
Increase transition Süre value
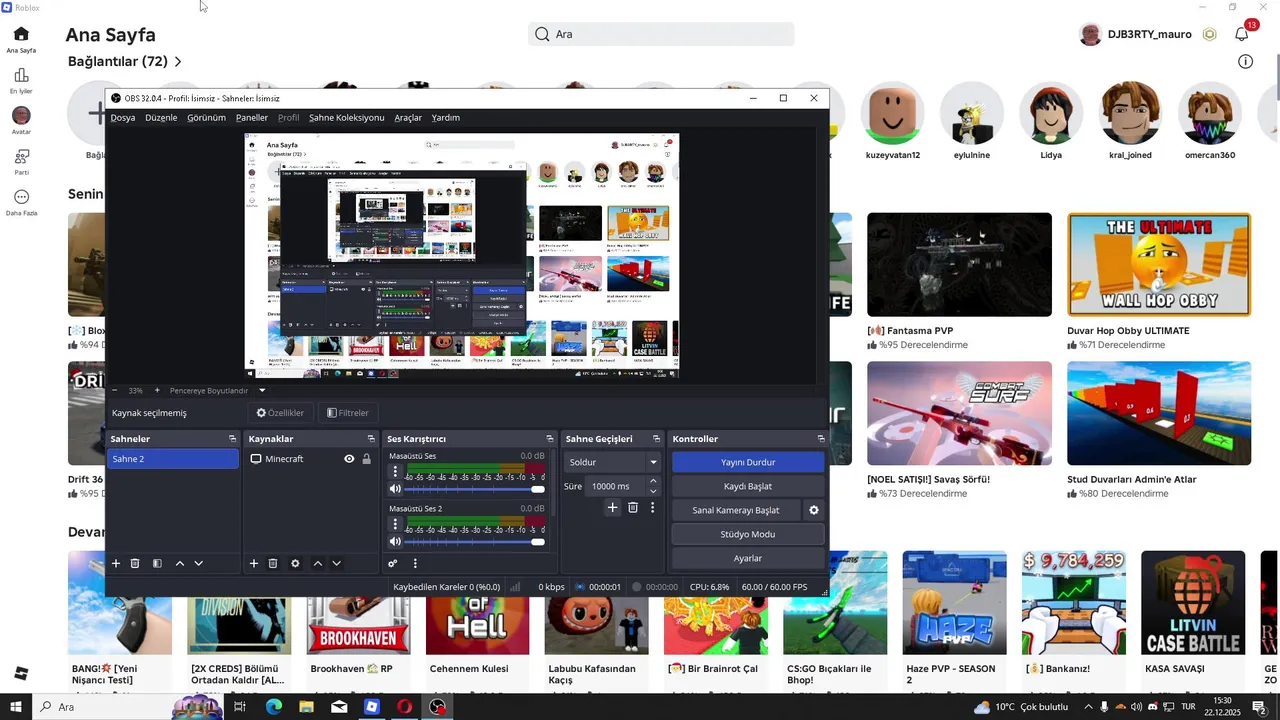point(653,481)
